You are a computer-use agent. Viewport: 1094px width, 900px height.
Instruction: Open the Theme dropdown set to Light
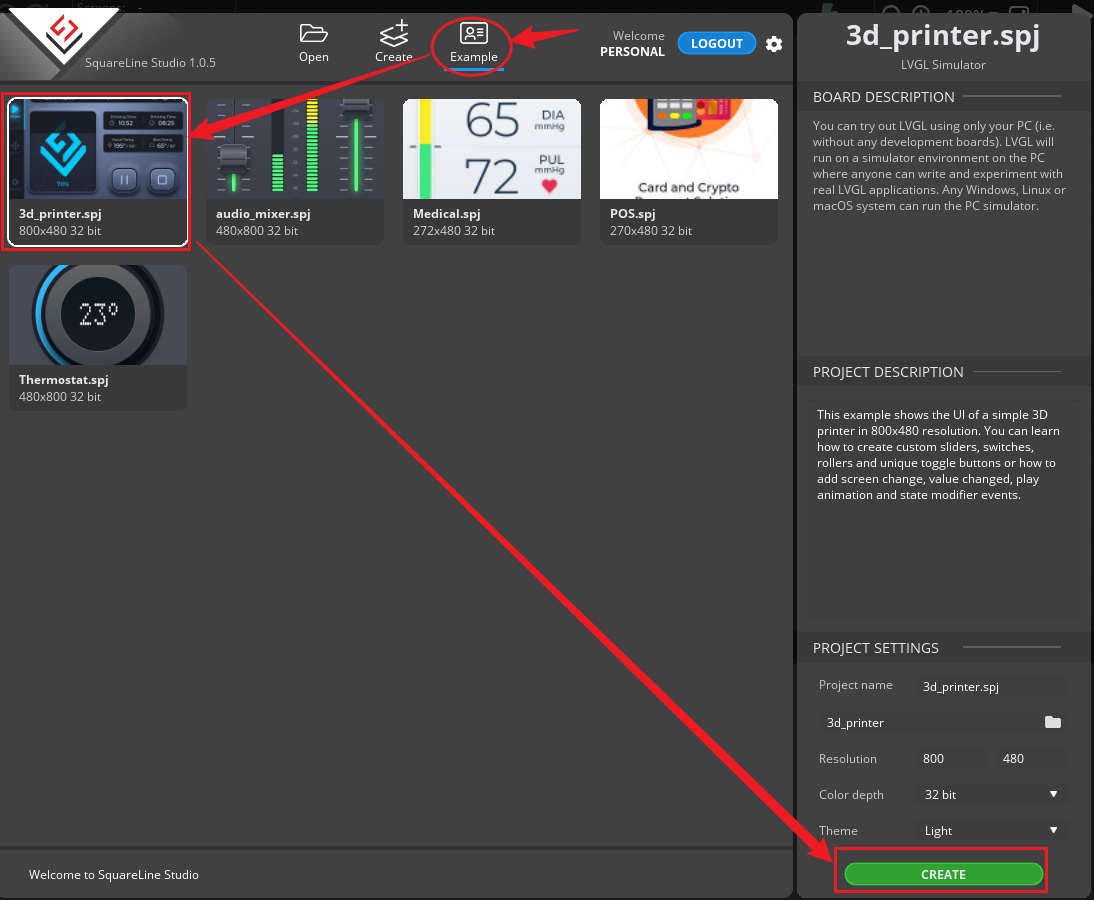(x=989, y=830)
